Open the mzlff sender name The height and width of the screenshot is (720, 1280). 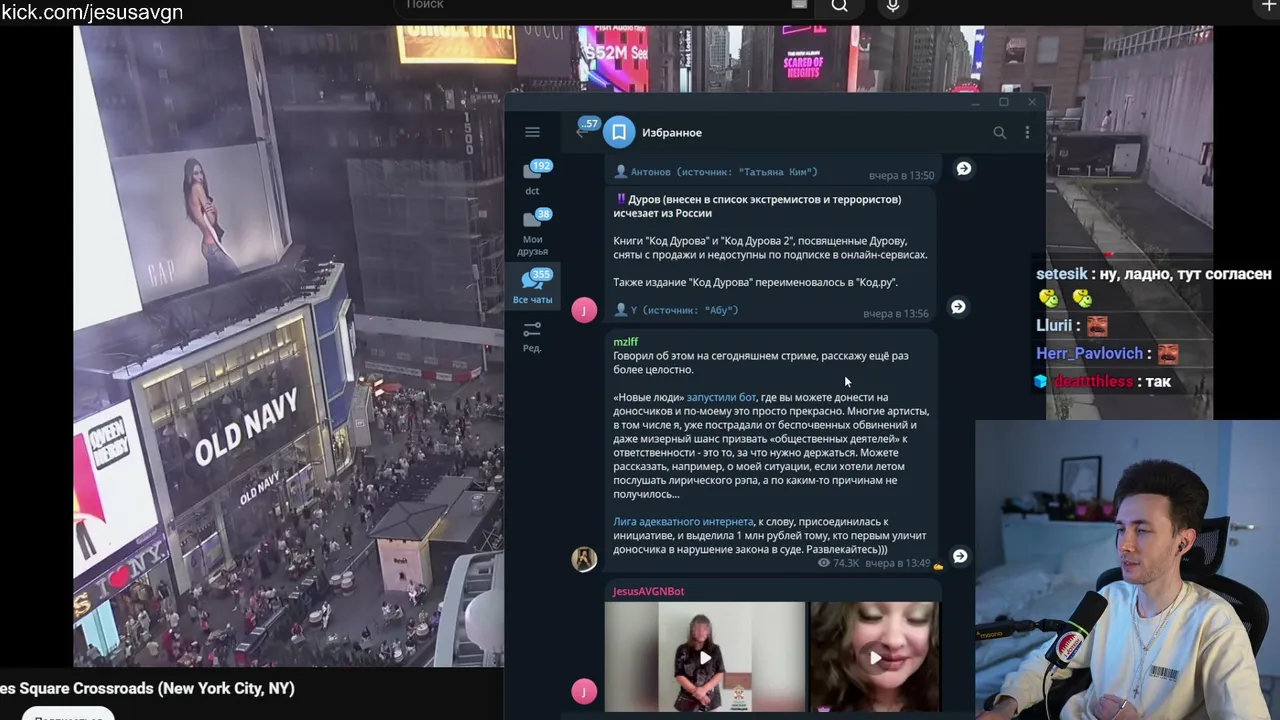point(626,342)
